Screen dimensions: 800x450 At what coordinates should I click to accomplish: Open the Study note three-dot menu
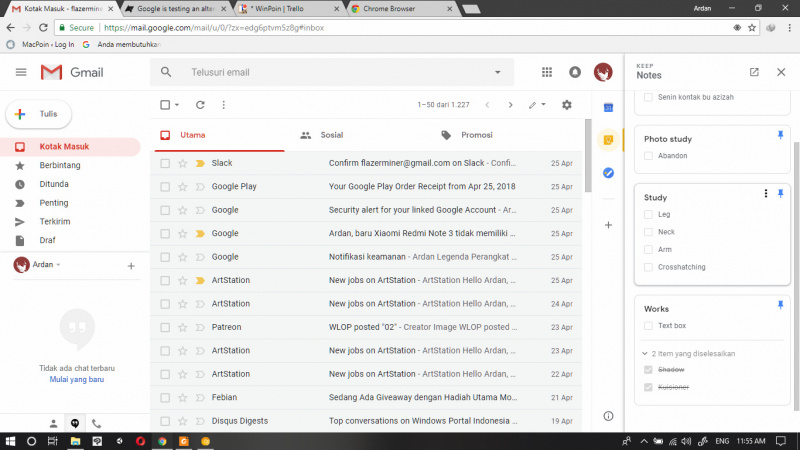[x=766, y=193]
